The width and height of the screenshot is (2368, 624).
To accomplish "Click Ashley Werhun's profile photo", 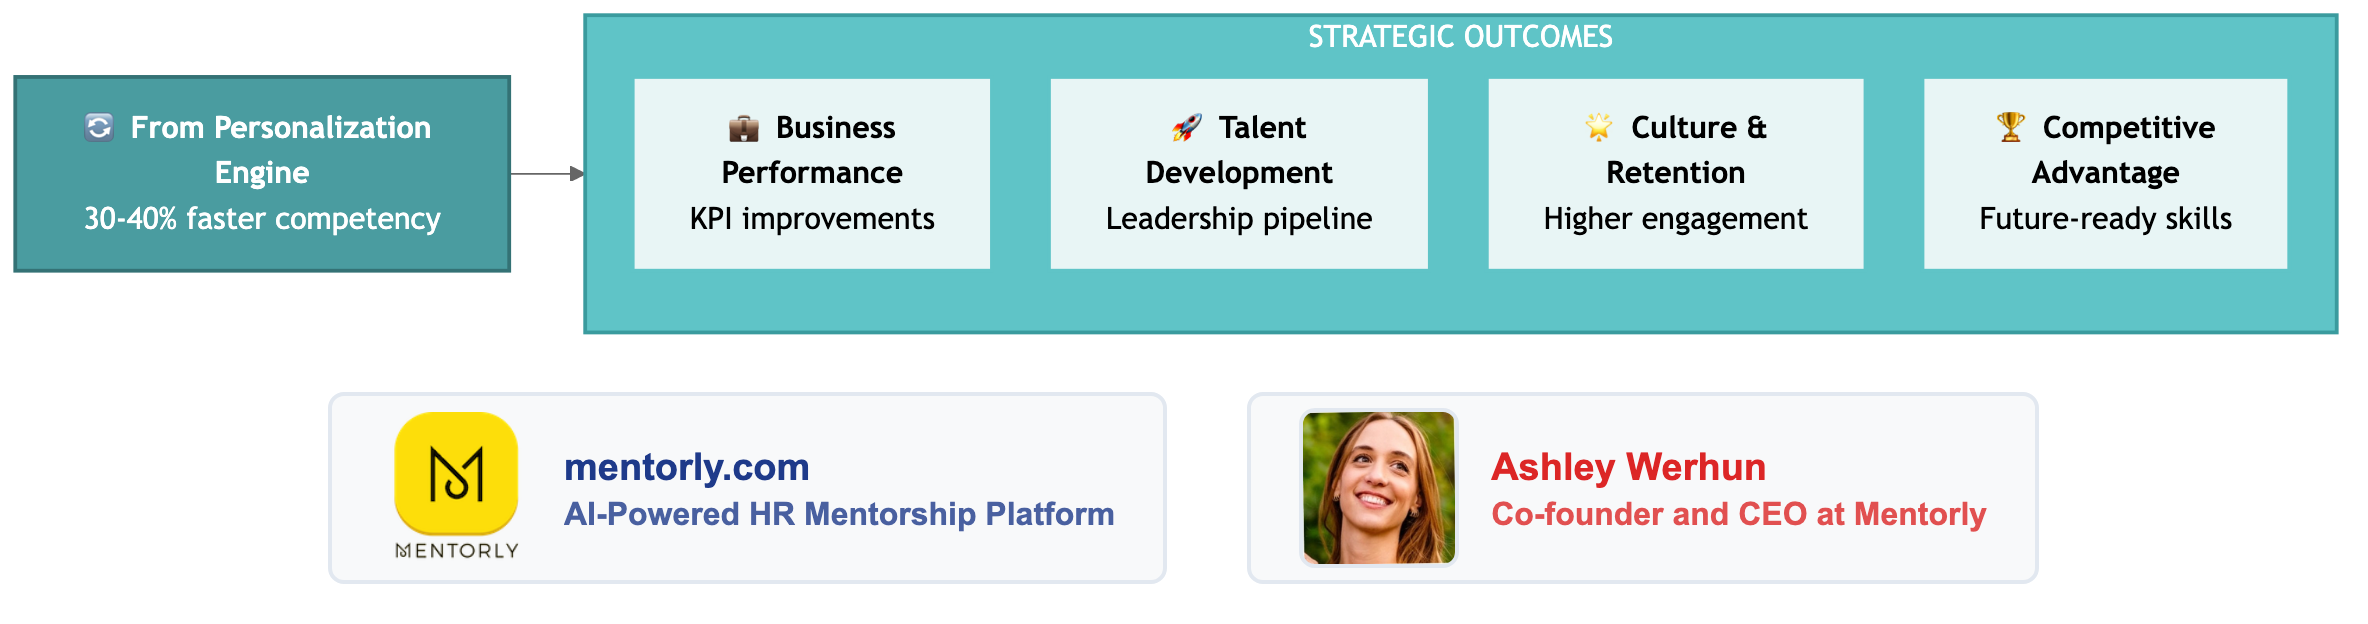I will [x=1378, y=488].
